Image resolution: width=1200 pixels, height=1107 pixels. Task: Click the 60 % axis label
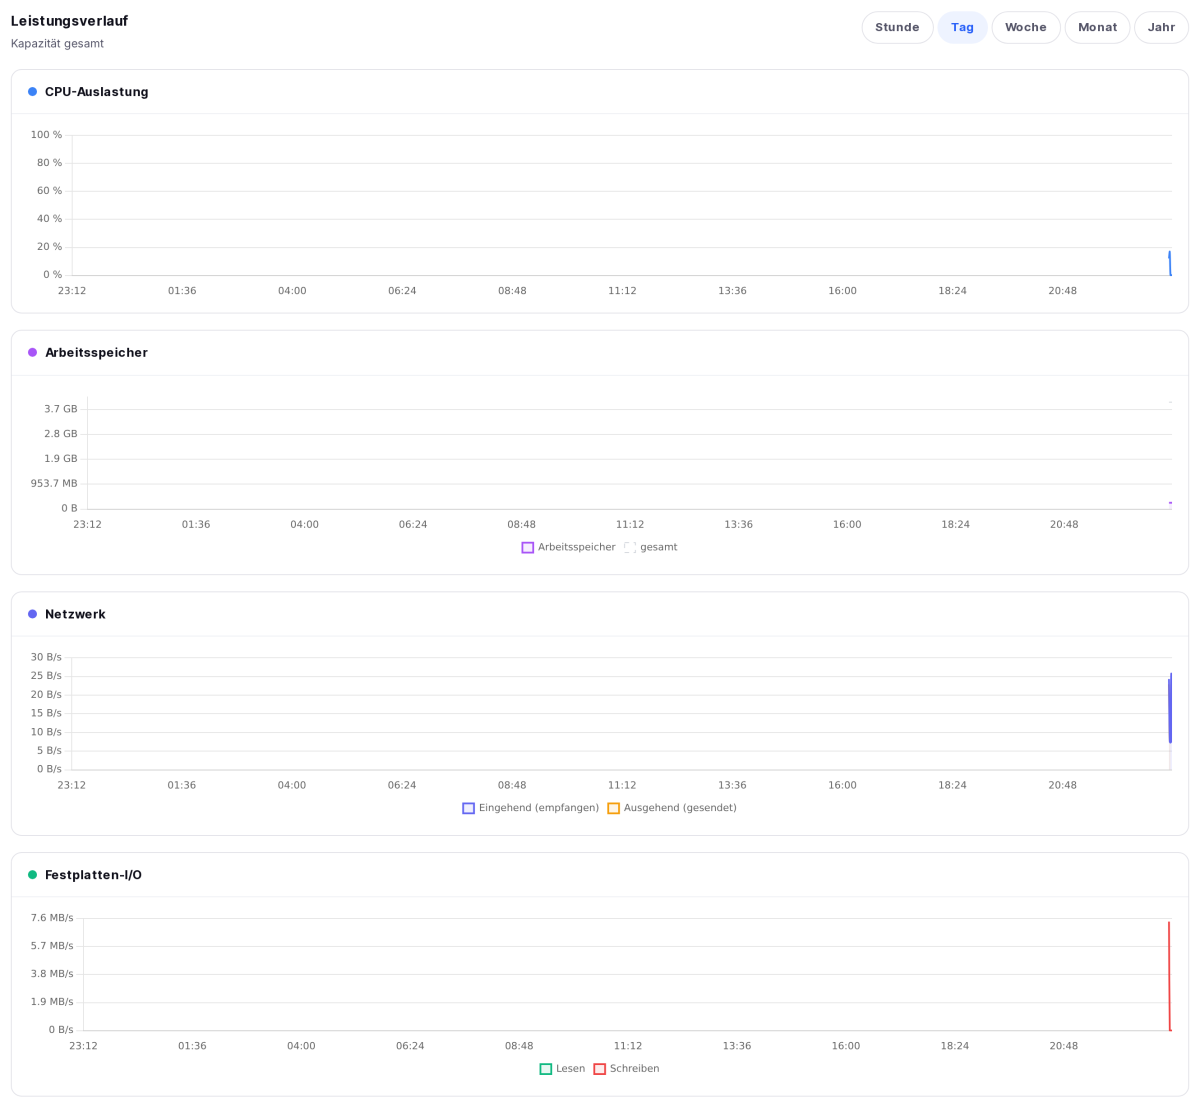click(50, 191)
